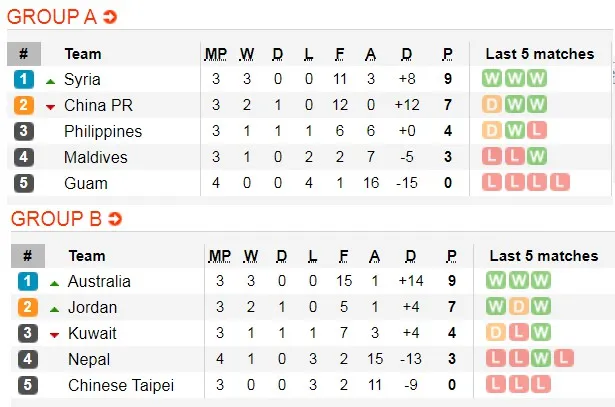Click Jordan's green up-arrow trend icon
The image size is (615, 407).
tap(53, 308)
